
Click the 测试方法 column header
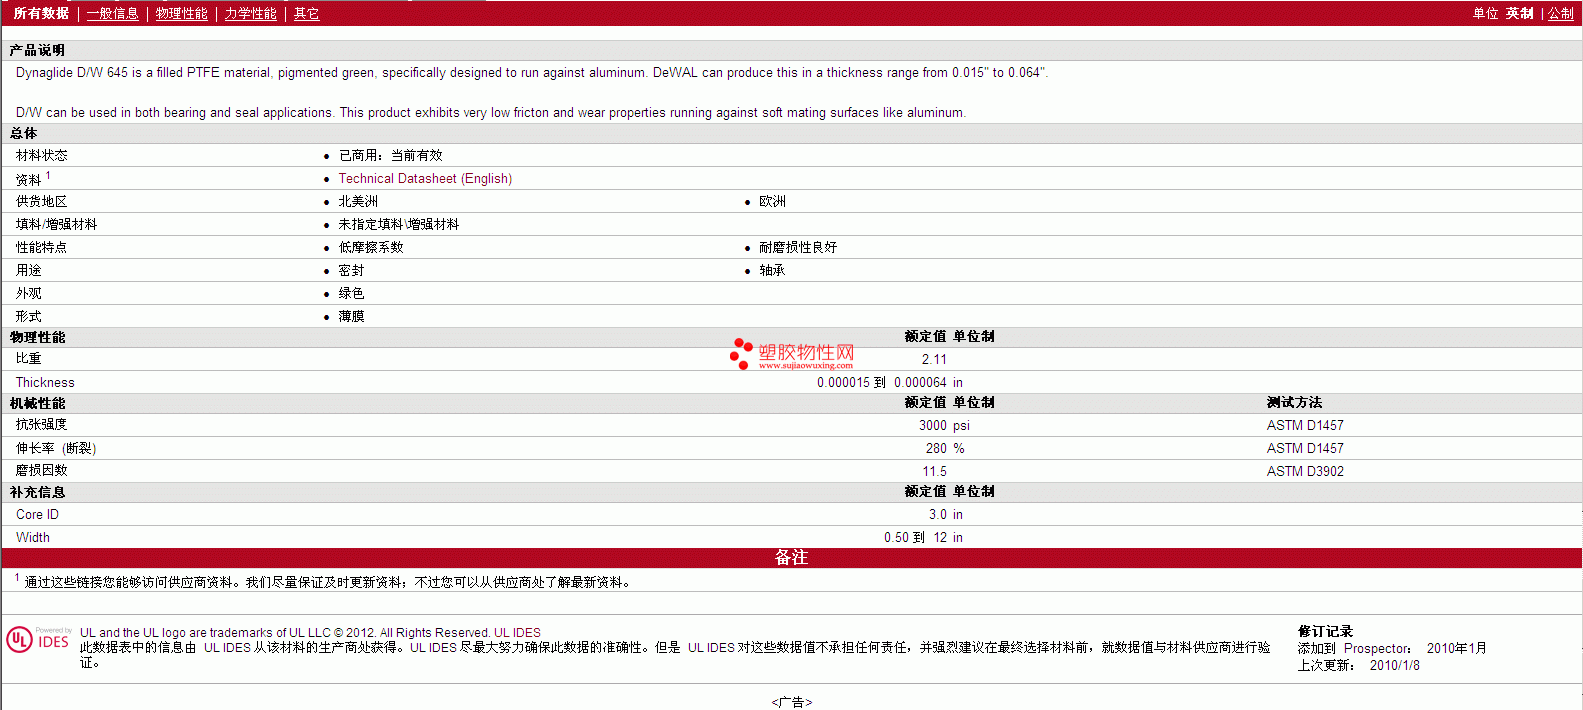coord(1294,402)
